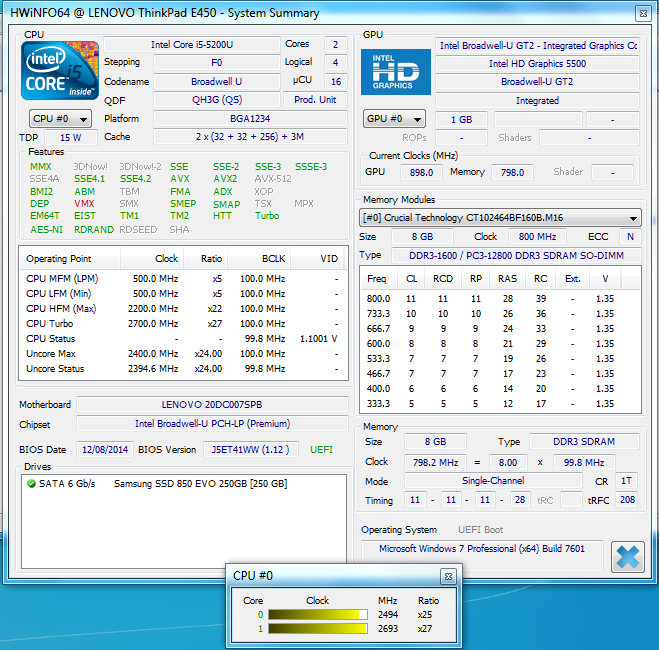This screenshot has width=659, height=650.
Task: Click the Intel HD Graphics logo
Action: [395, 72]
